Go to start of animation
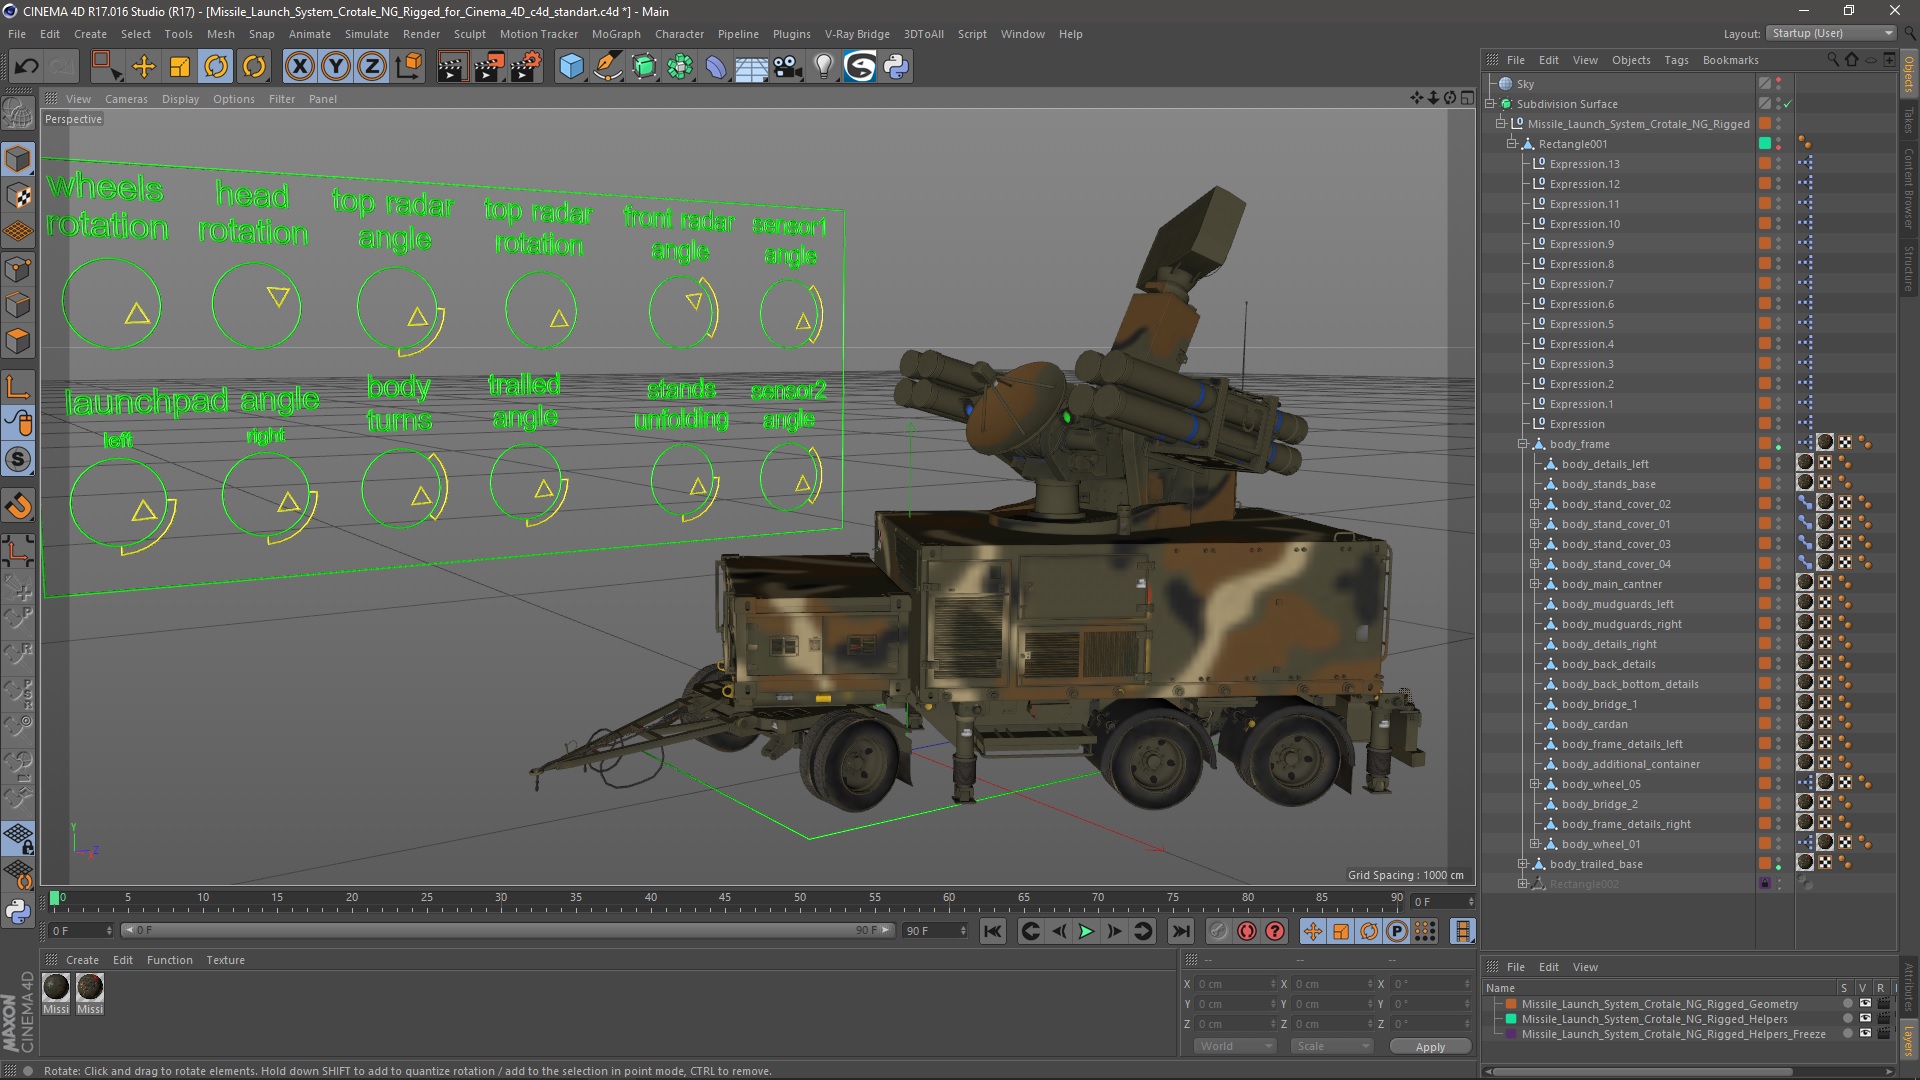Screen dimensions: 1920x1080 (x=992, y=932)
